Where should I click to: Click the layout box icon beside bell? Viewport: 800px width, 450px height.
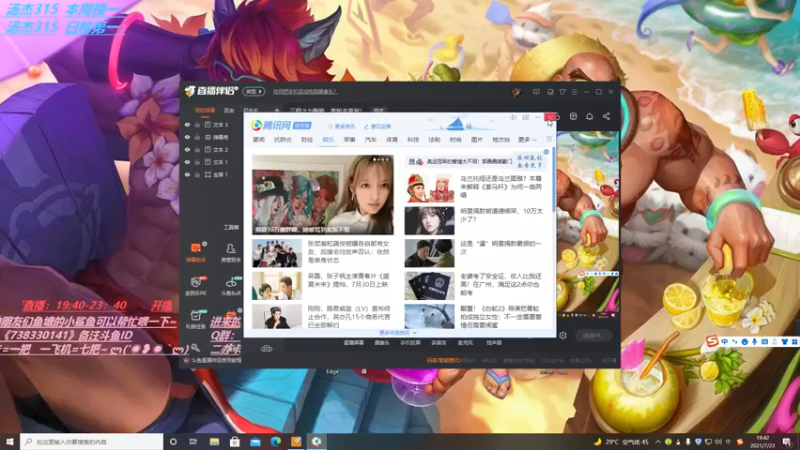(x=573, y=116)
